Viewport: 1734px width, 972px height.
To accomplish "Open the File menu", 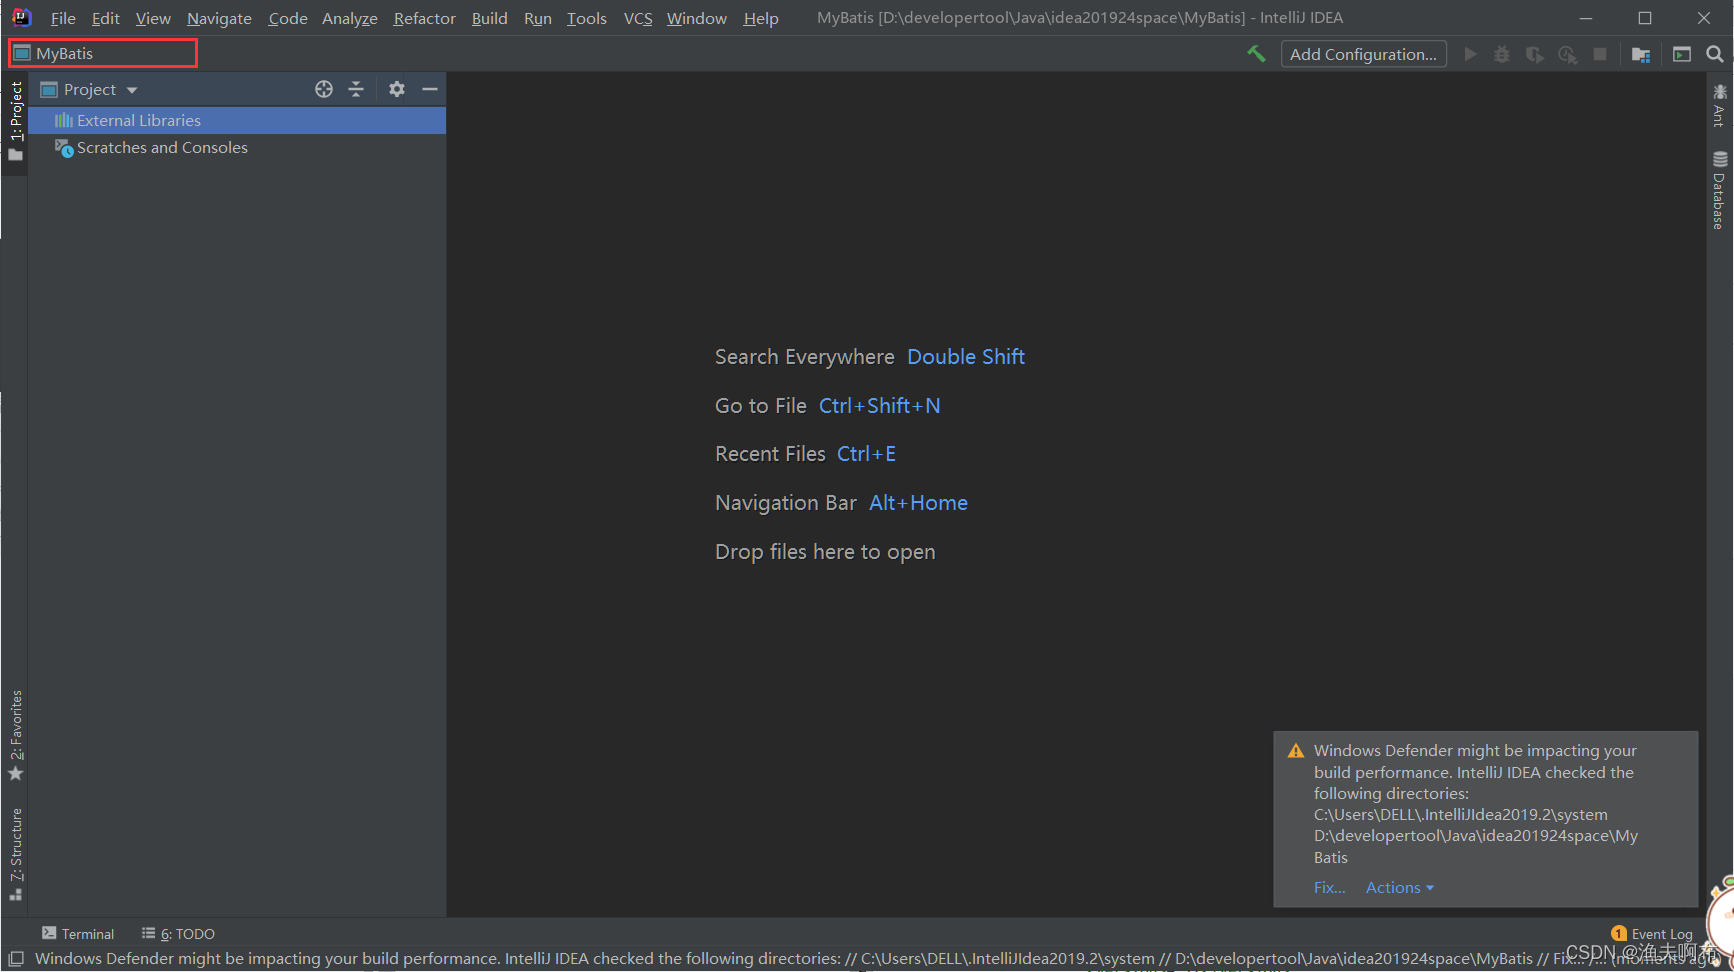I will click(63, 18).
